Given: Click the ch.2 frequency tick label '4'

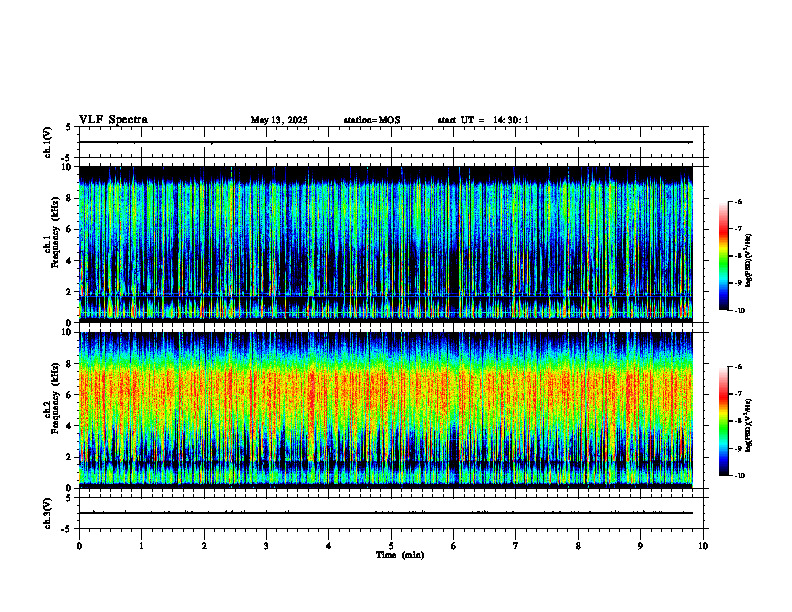Looking at the screenshot, I should pos(70,426).
